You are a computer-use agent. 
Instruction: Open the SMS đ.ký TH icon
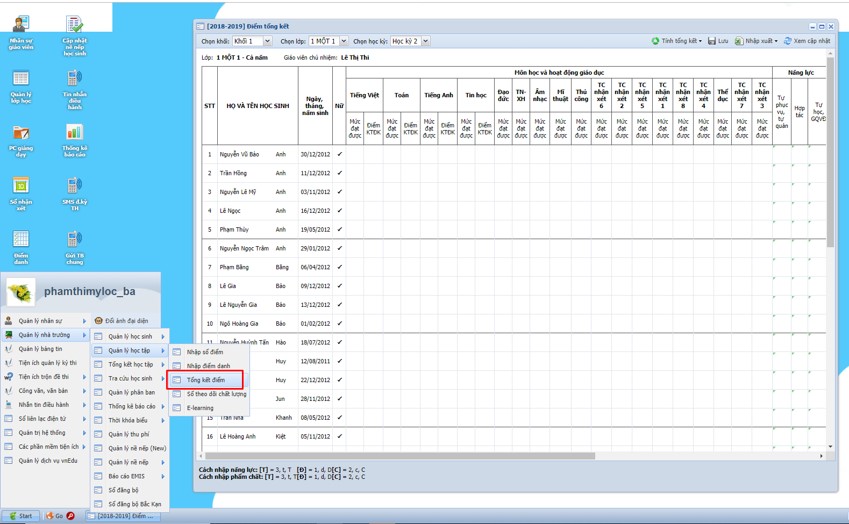pos(74,186)
